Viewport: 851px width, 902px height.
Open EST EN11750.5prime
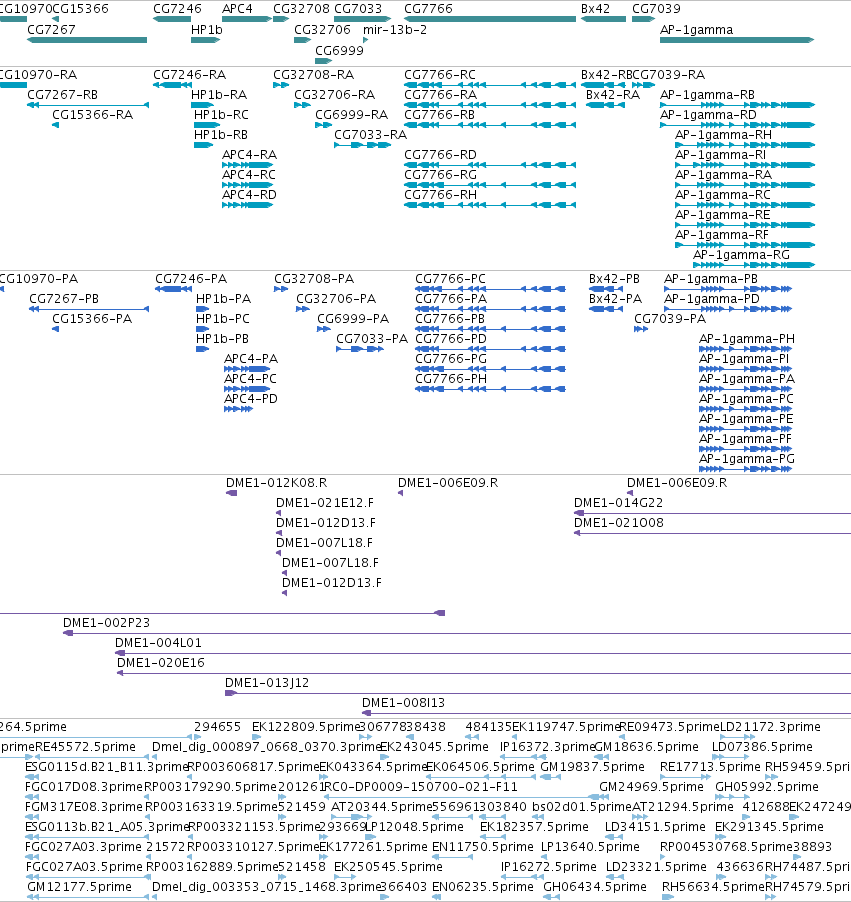point(483,847)
